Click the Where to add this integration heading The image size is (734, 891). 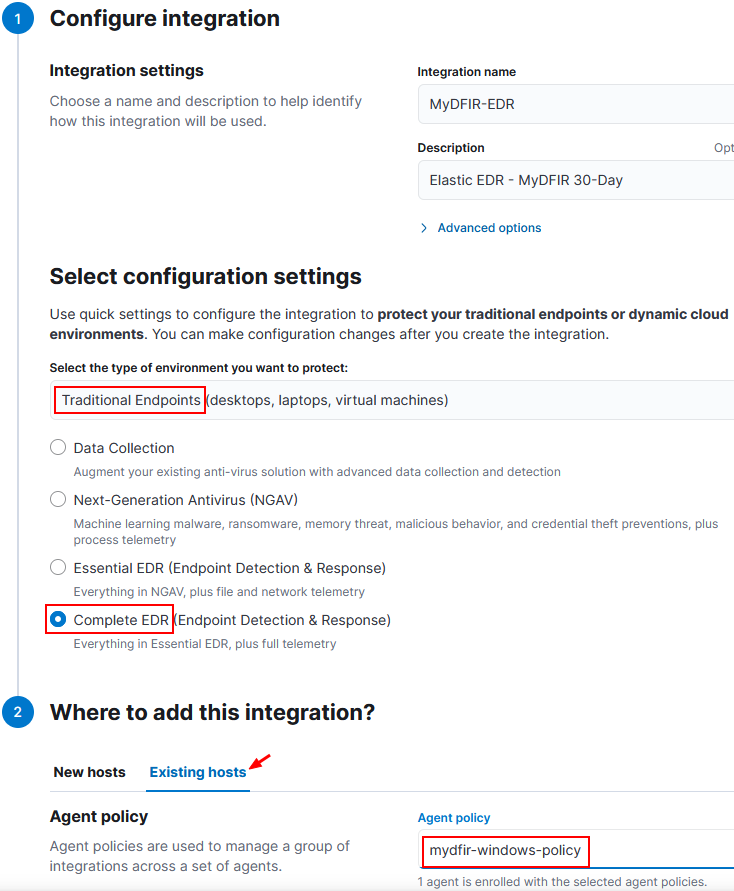pyautogui.click(x=212, y=713)
